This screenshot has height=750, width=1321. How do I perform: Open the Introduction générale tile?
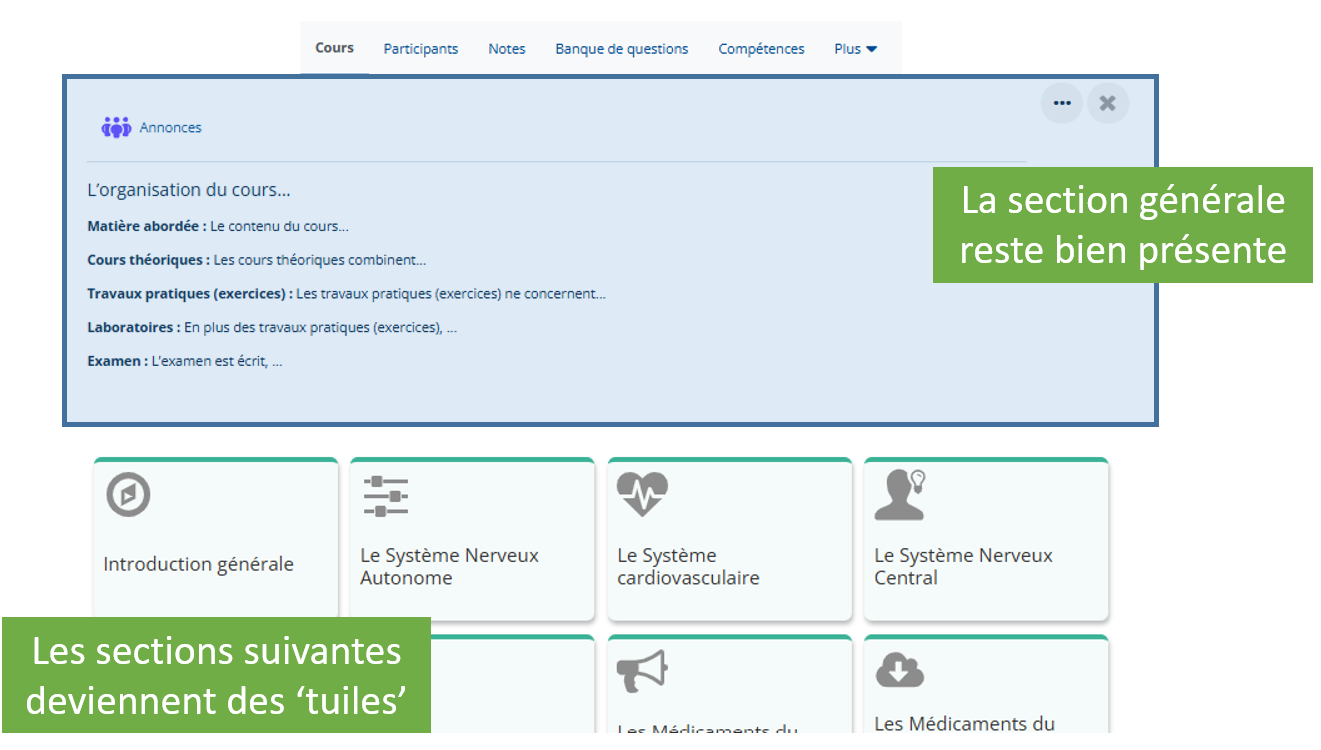216,538
